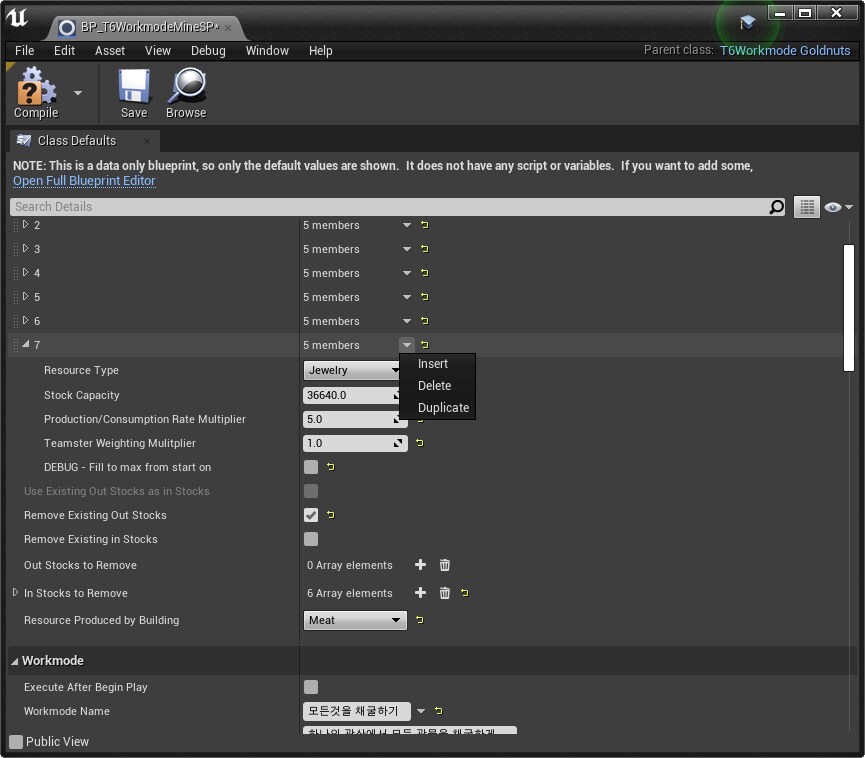Reset element 4 to default value
The image size is (865, 758).
(x=424, y=273)
